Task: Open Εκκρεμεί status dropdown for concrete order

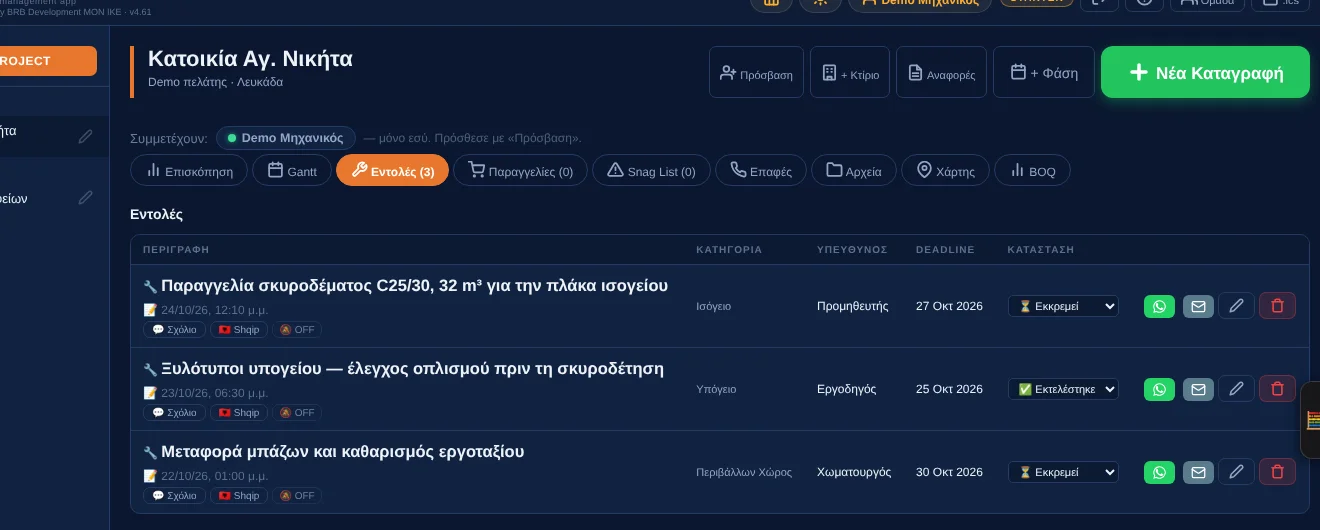Action: point(1063,306)
